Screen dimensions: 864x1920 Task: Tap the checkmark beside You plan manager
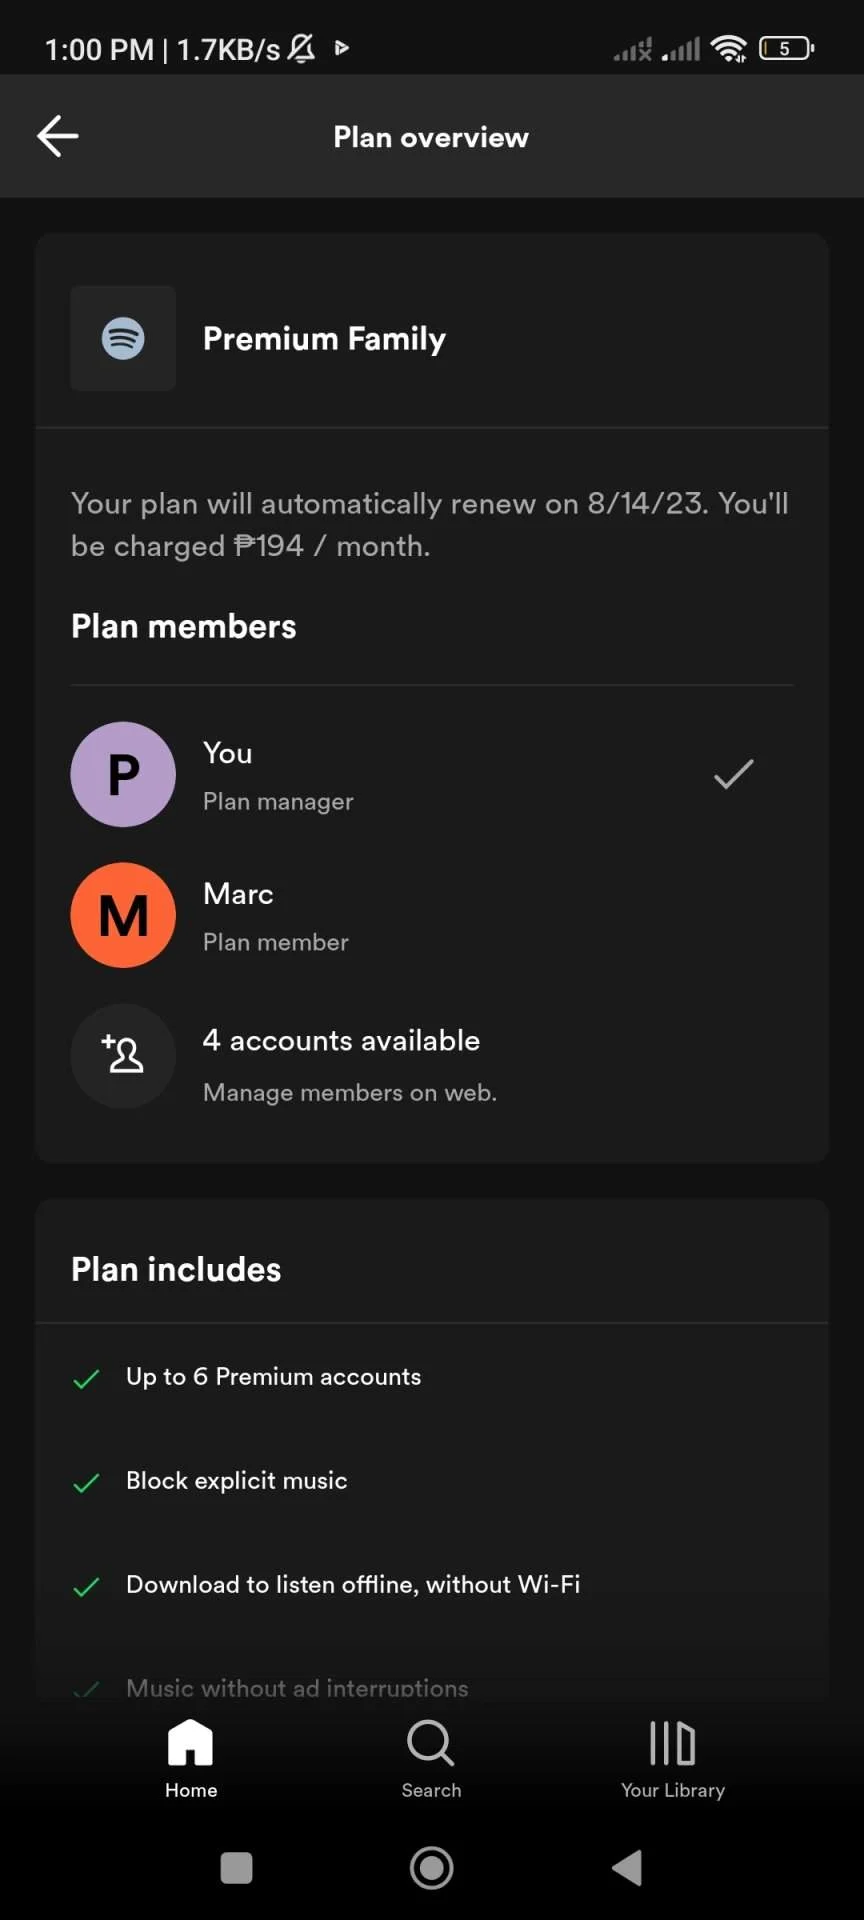(733, 774)
